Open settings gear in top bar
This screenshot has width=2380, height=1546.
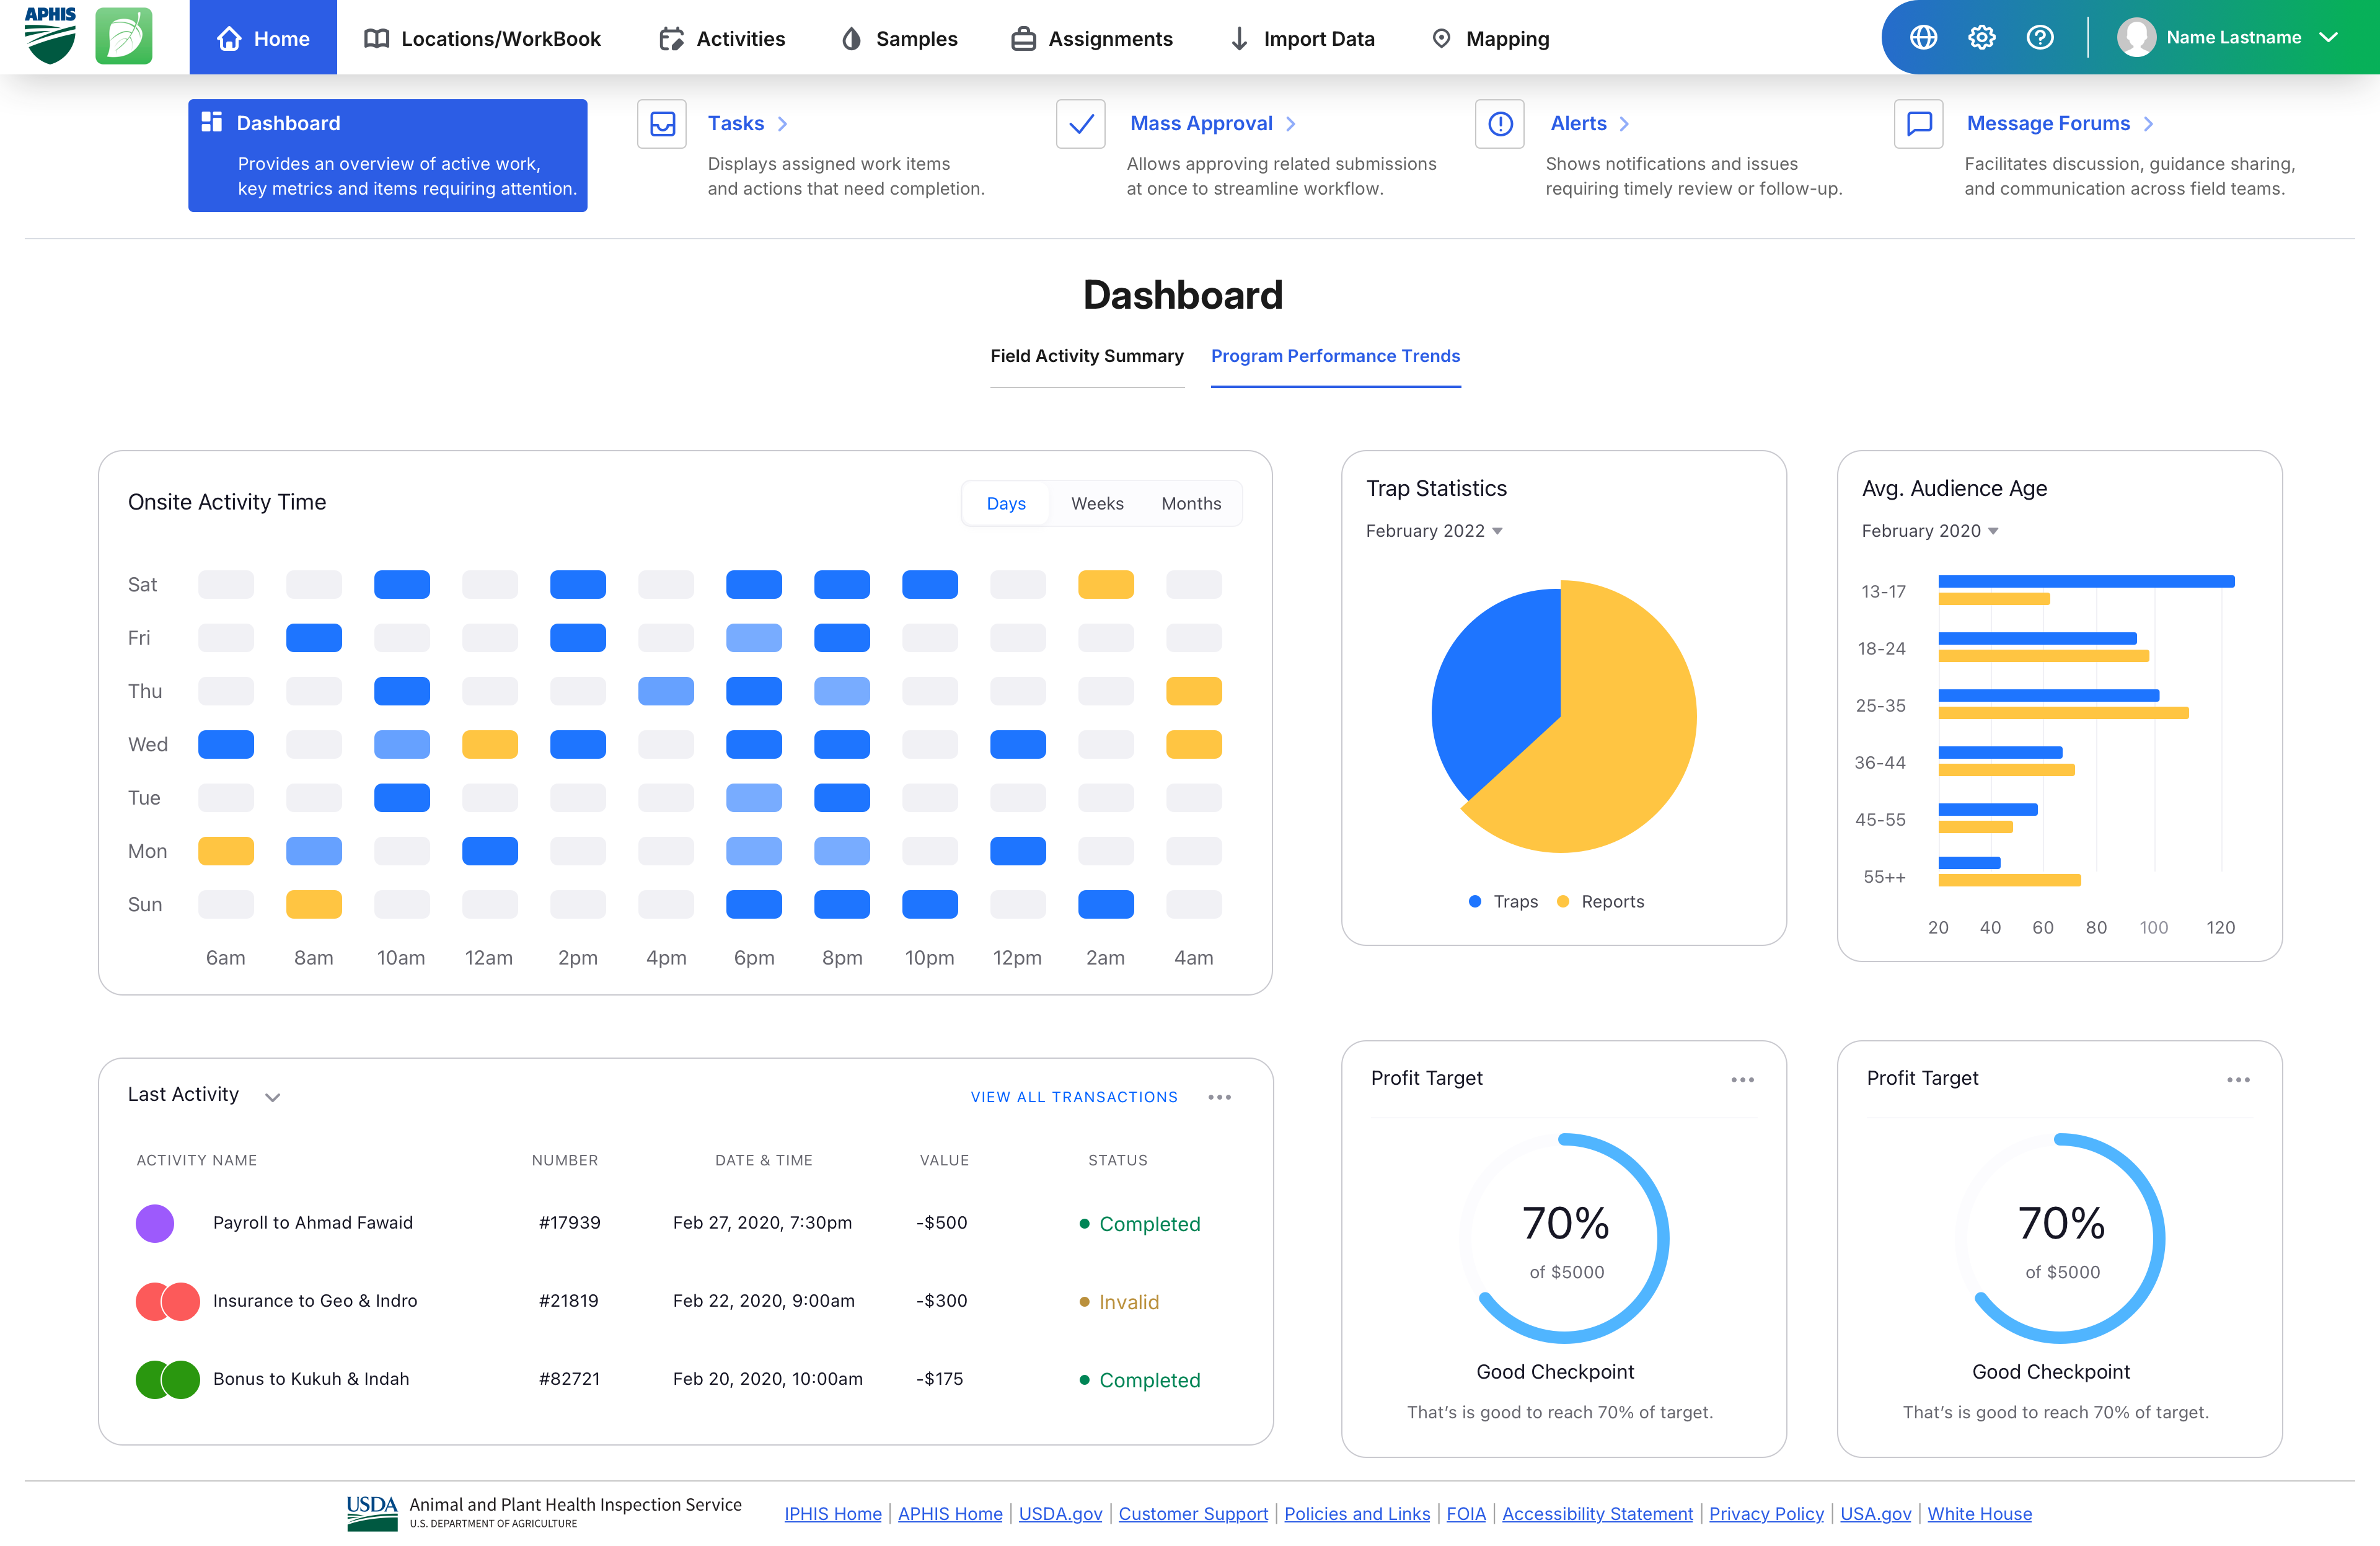pyautogui.click(x=1981, y=38)
